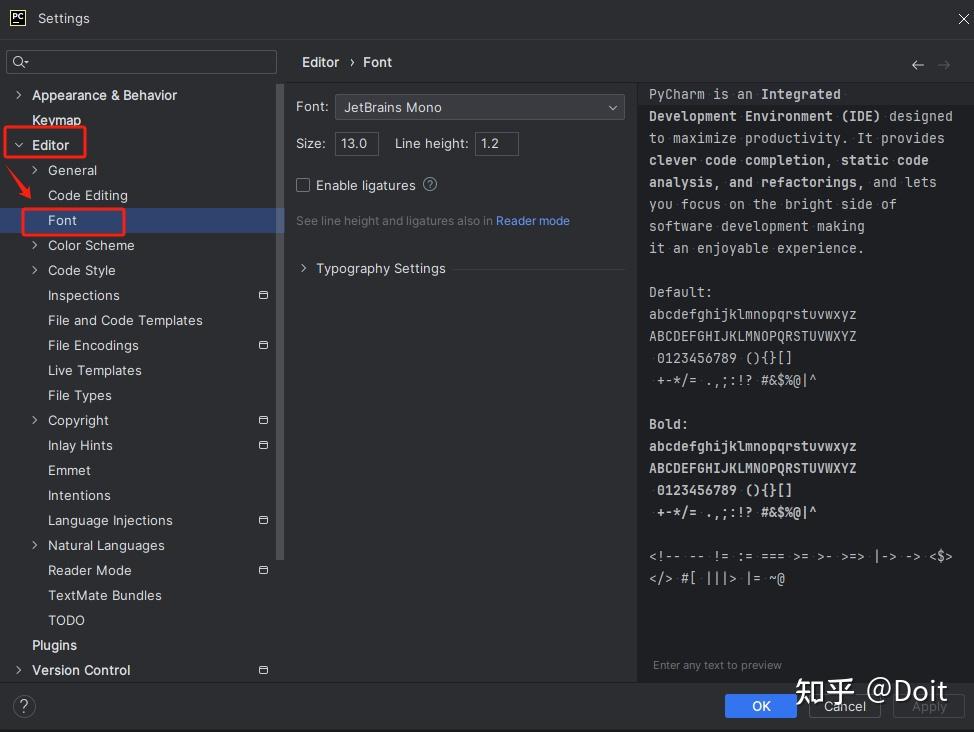This screenshot has width=974, height=732.
Task: Click the project-settings icon beside Reader Mode
Action: click(x=263, y=570)
